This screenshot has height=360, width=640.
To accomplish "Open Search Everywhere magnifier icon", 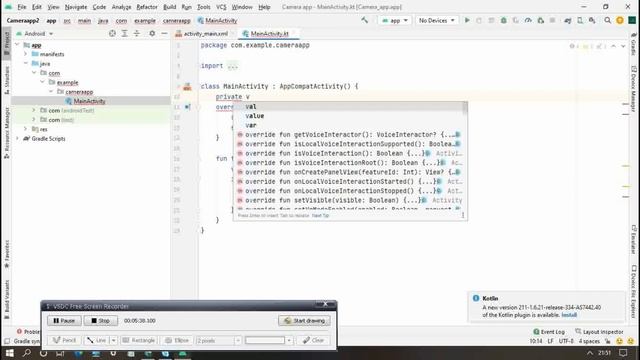I will pos(607,20).
